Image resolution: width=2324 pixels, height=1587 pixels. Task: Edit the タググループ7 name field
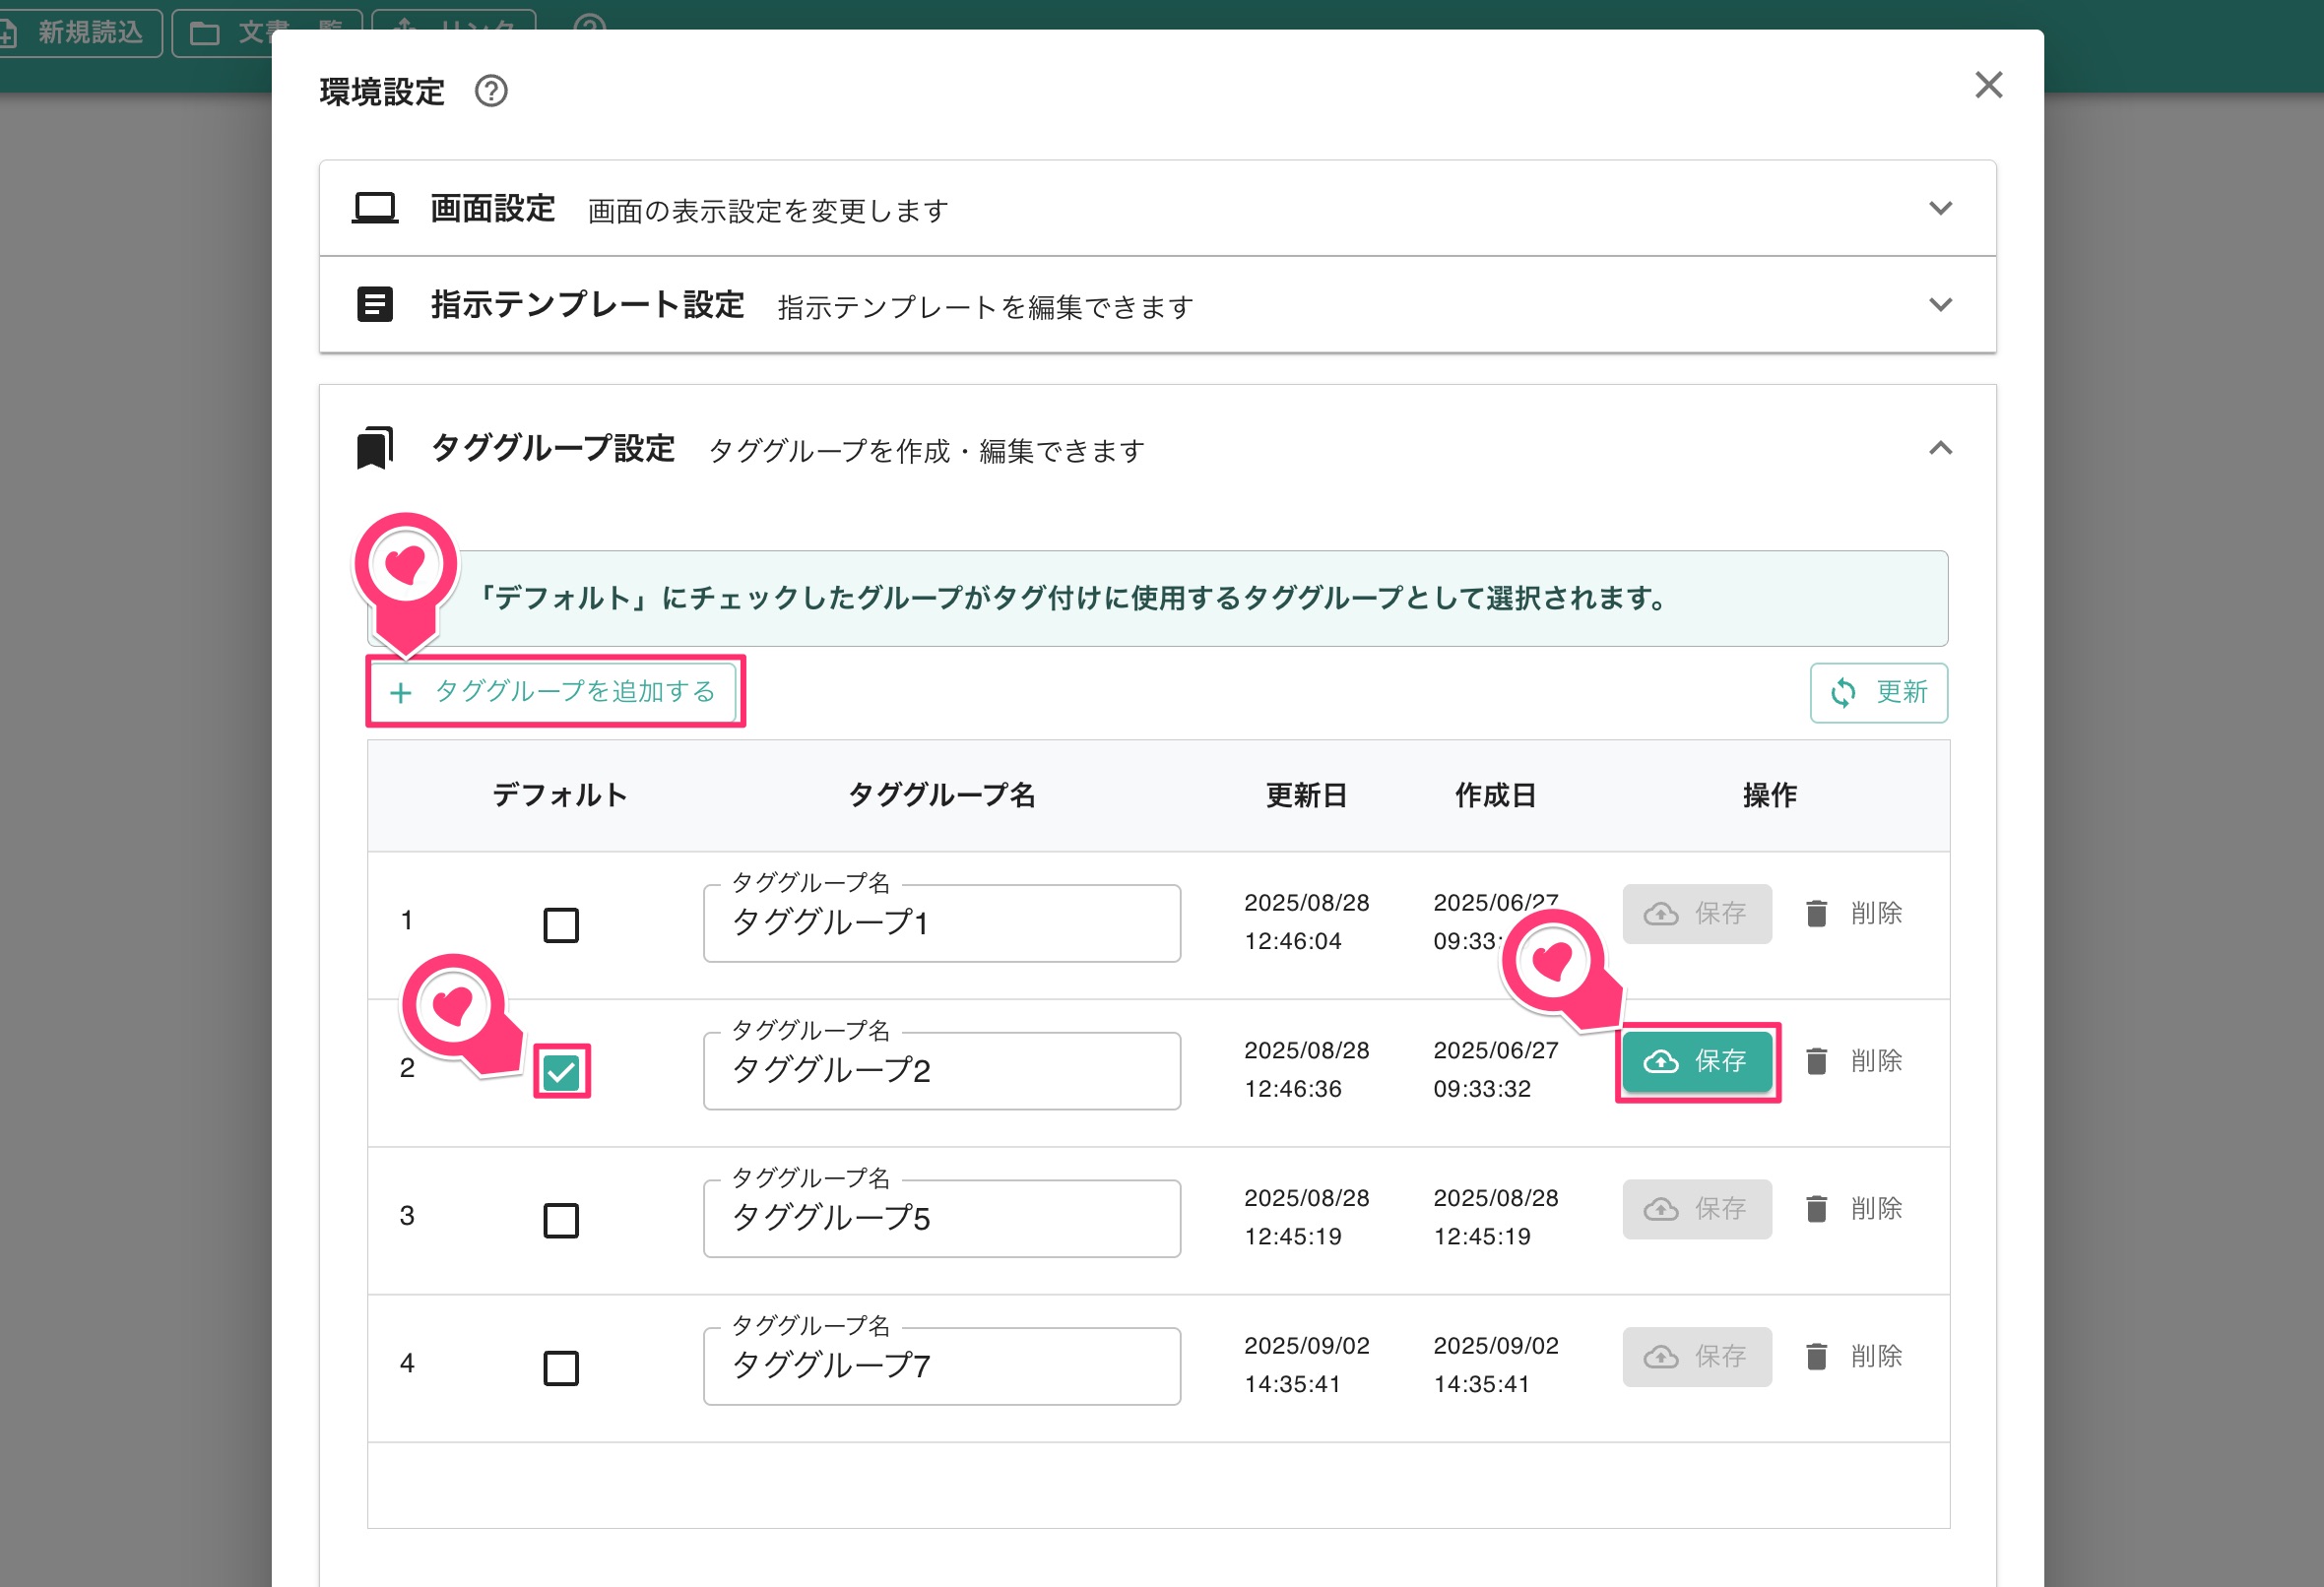pos(941,1365)
